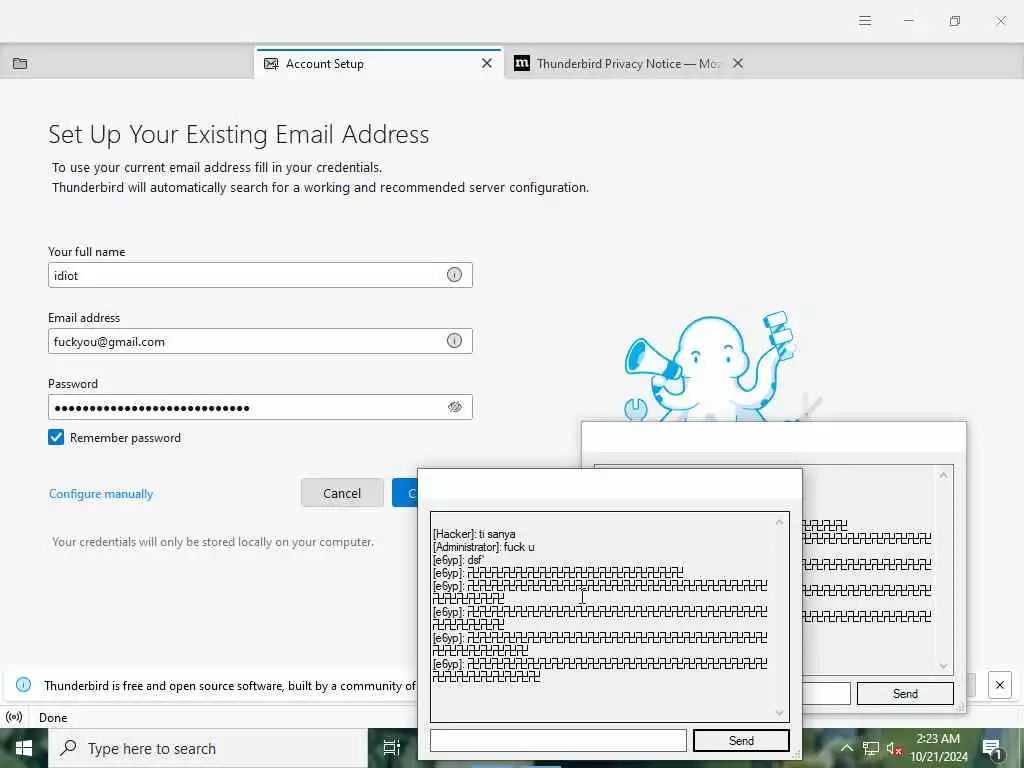Click the muted volume tray icon

point(894,748)
